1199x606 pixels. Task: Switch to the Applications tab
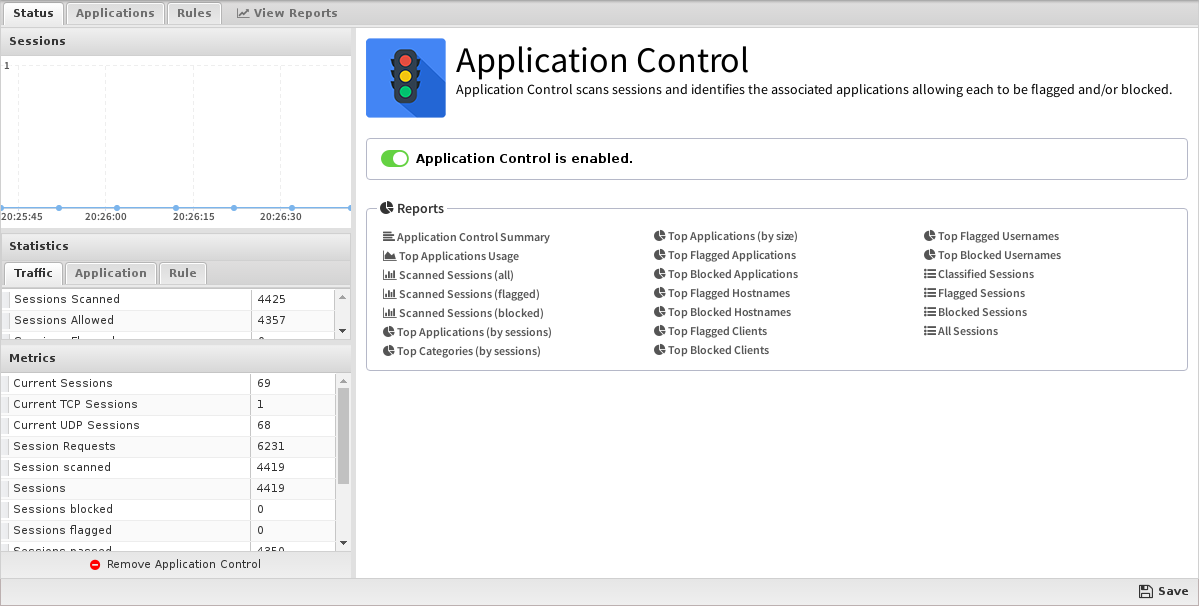[x=115, y=13]
